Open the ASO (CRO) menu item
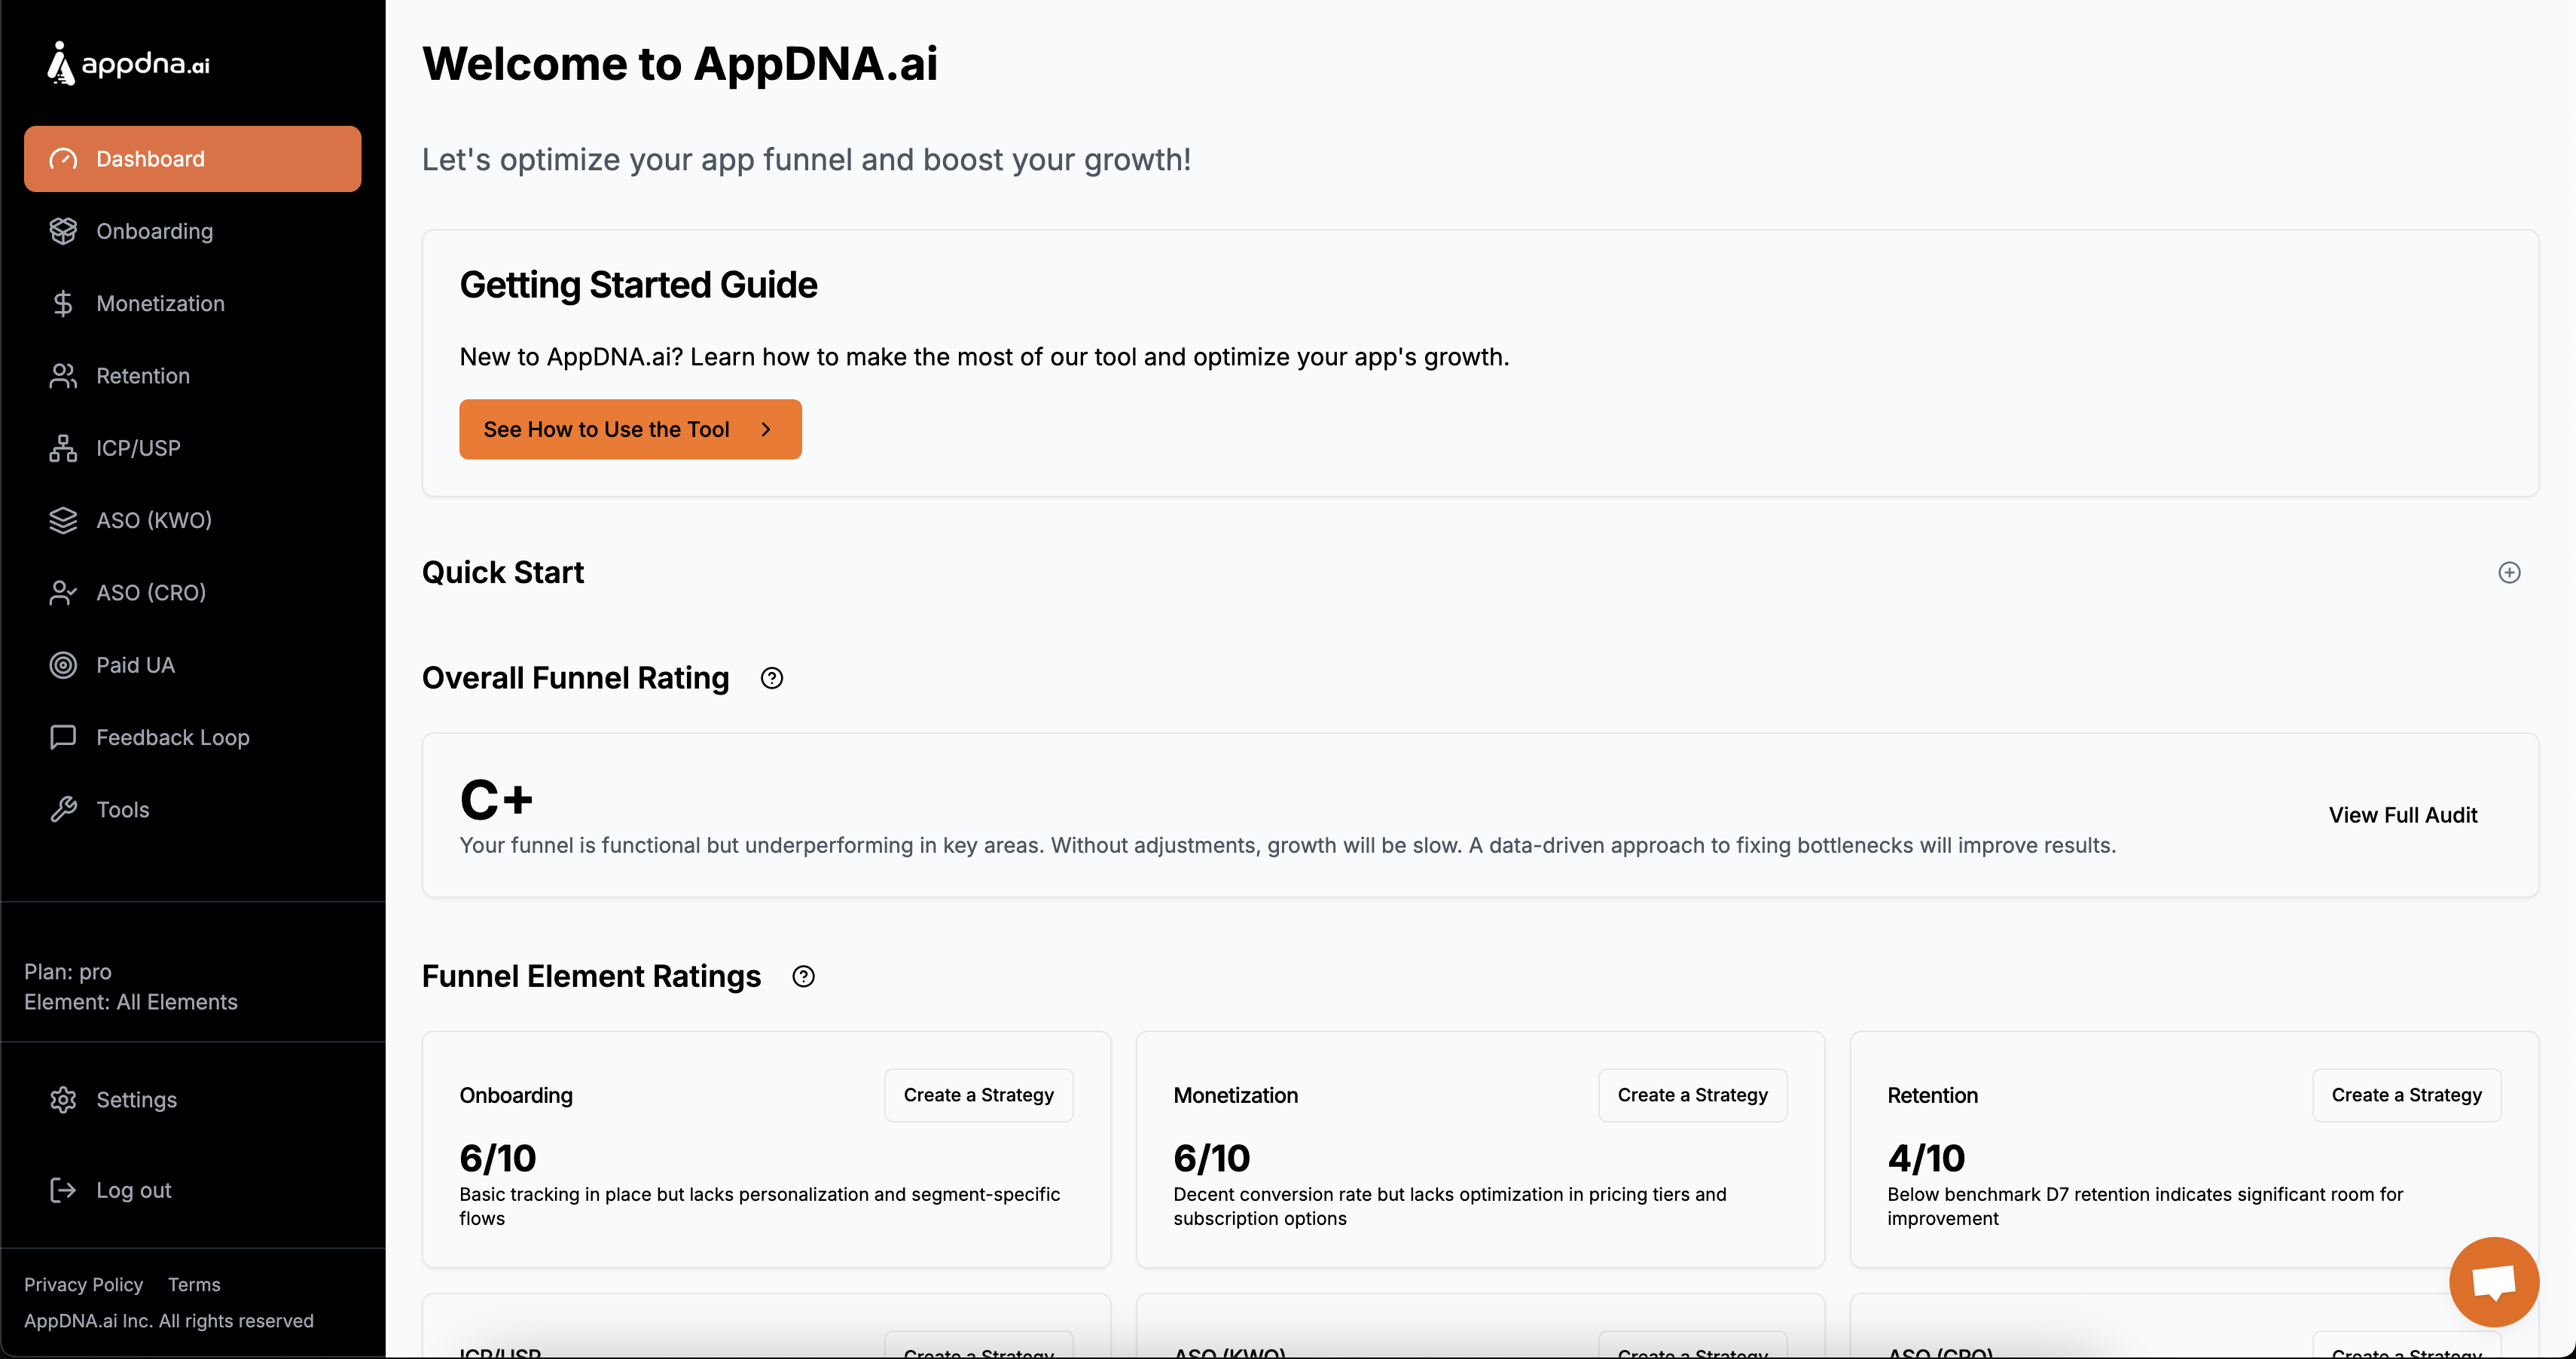The width and height of the screenshot is (2576, 1359). click(150, 593)
